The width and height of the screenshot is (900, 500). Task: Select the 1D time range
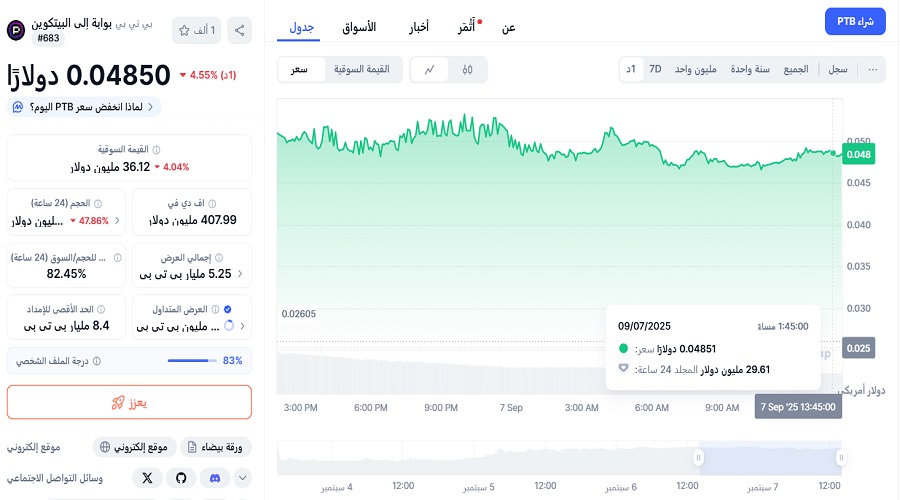click(x=631, y=69)
